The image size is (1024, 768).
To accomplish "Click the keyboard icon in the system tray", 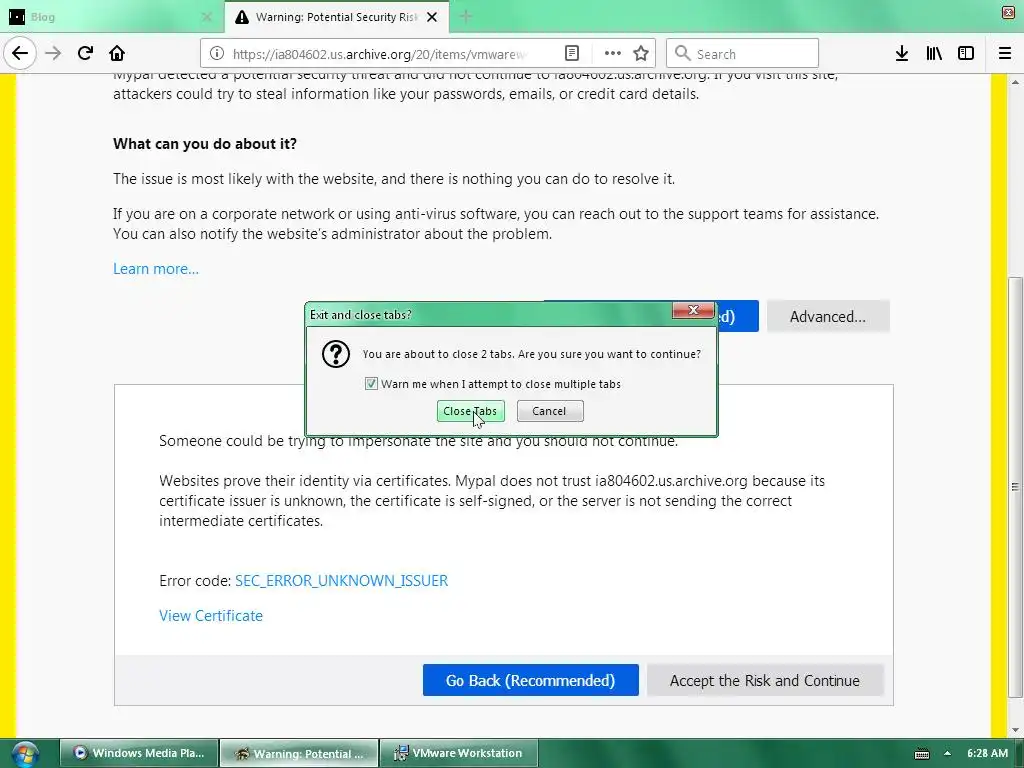I will 921,754.
